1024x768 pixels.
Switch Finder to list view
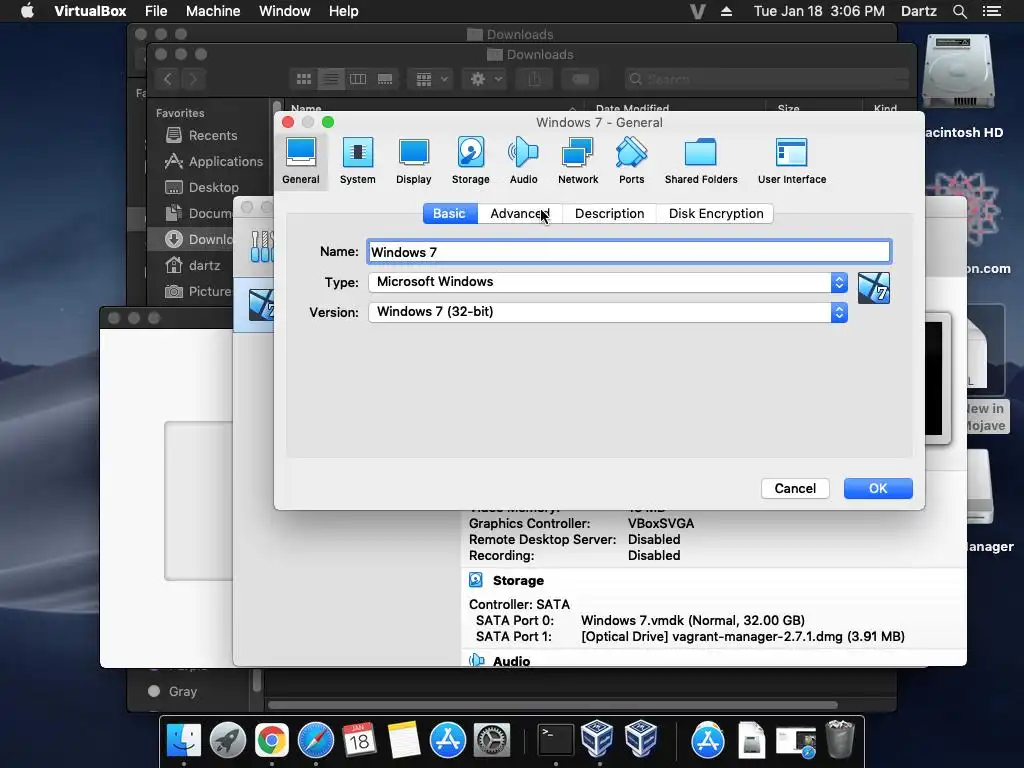click(331, 79)
